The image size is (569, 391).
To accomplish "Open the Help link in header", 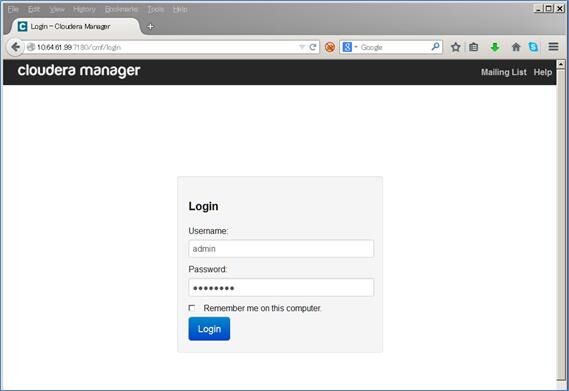I will point(543,72).
